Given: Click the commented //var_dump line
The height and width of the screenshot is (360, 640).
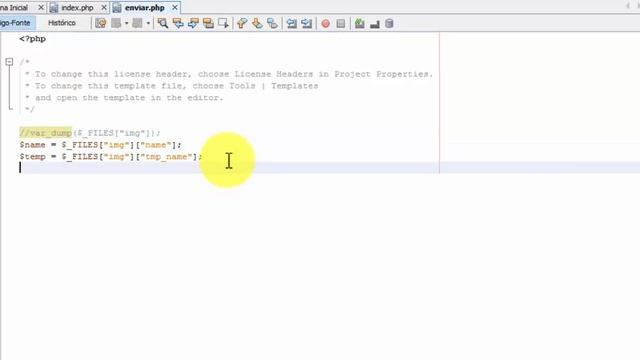Looking at the screenshot, I should tap(90, 133).
